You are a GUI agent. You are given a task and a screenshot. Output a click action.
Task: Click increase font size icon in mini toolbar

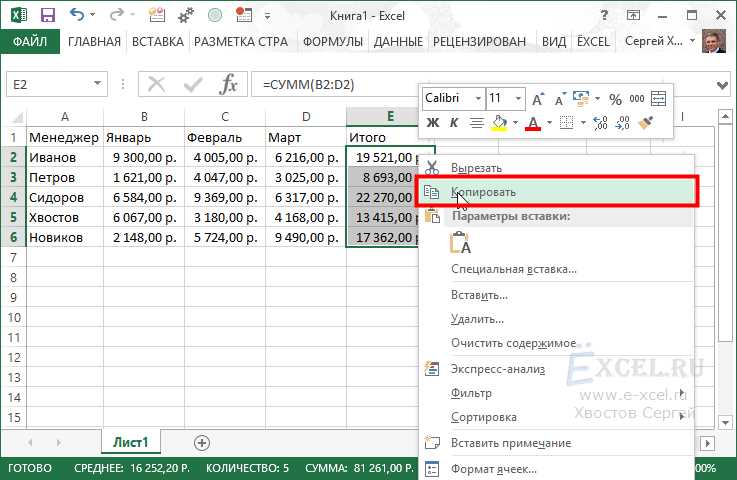(537, 99)
